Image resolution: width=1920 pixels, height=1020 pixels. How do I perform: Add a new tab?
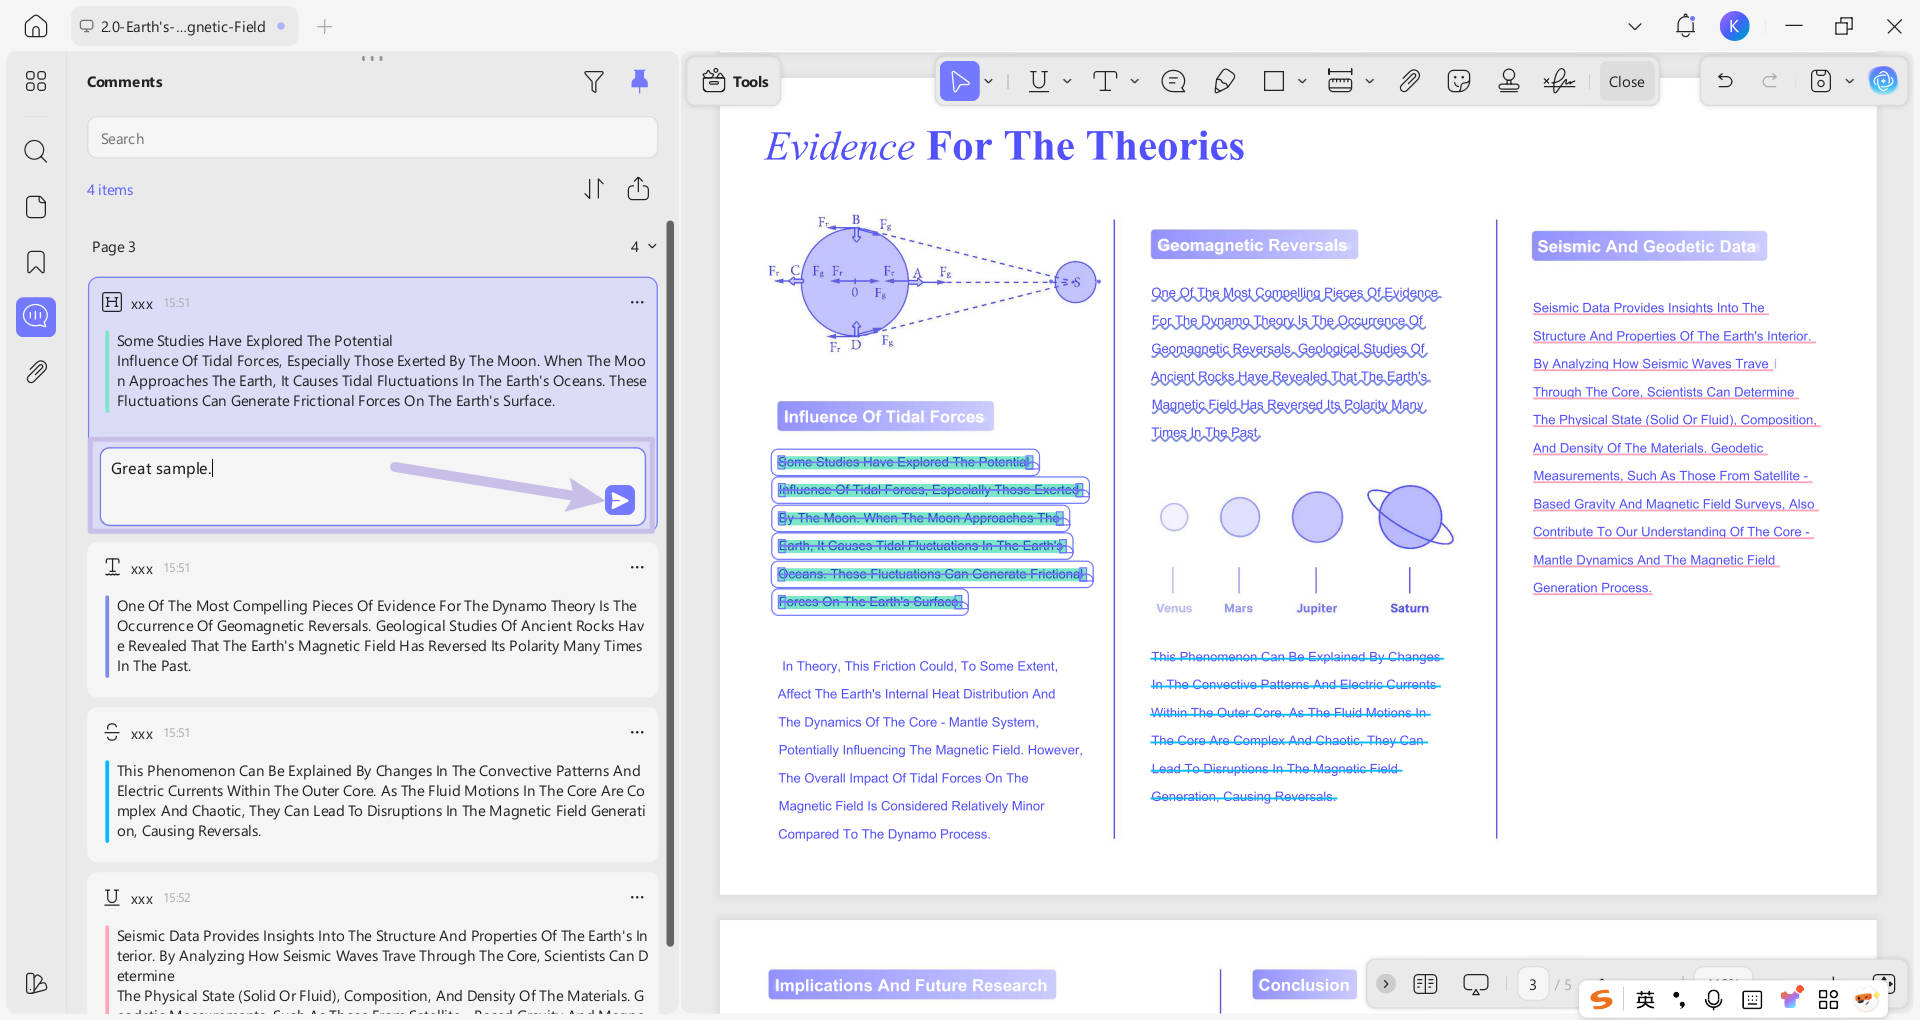point(324,27)
